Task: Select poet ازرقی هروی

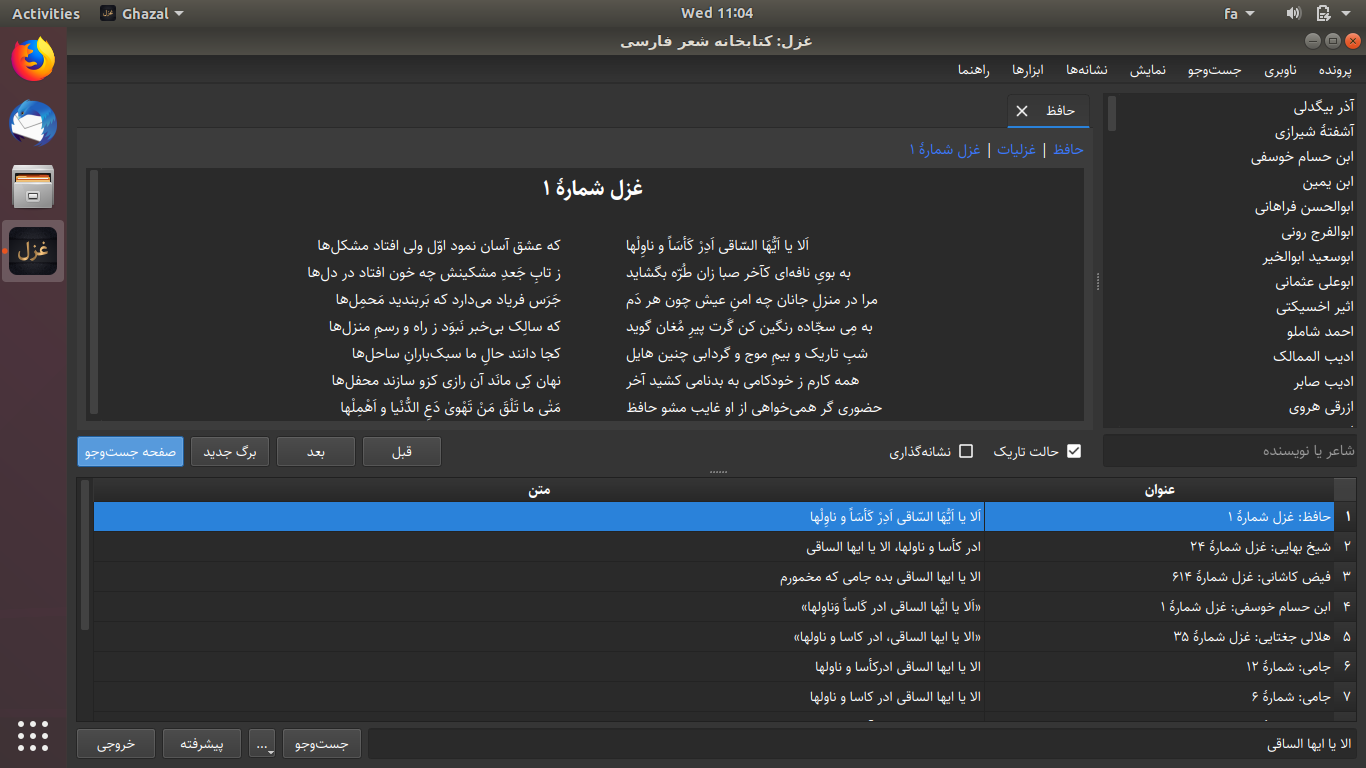Action: [x=1321, y=407]
